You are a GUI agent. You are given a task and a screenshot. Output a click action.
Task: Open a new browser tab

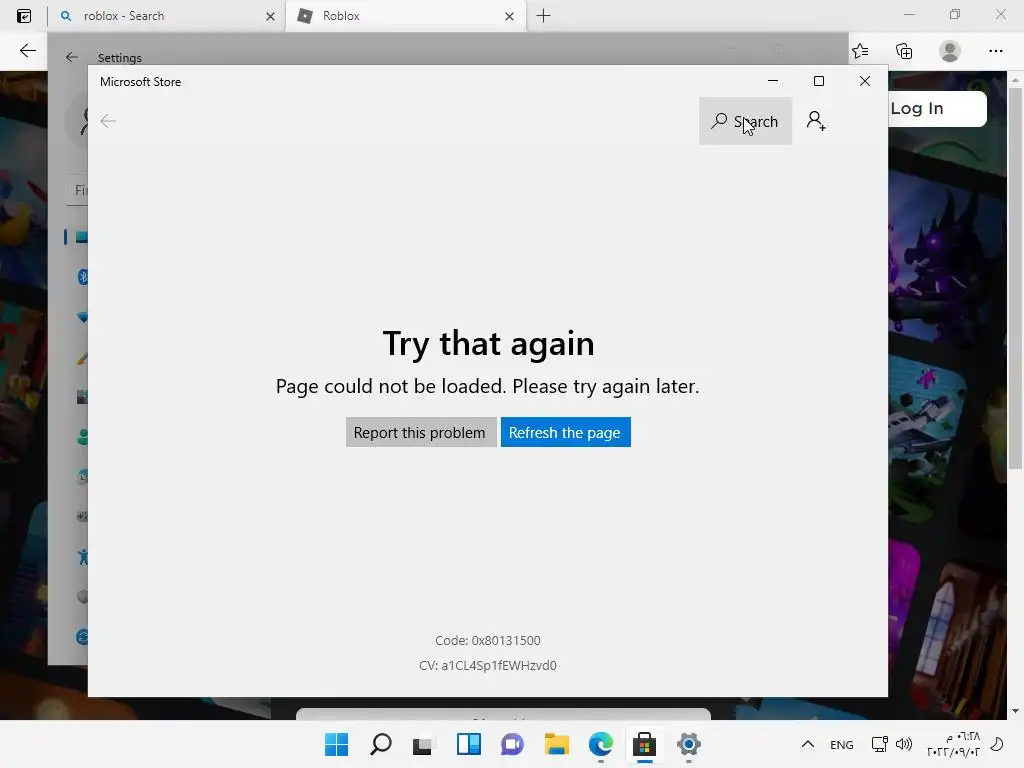point(543,16)
